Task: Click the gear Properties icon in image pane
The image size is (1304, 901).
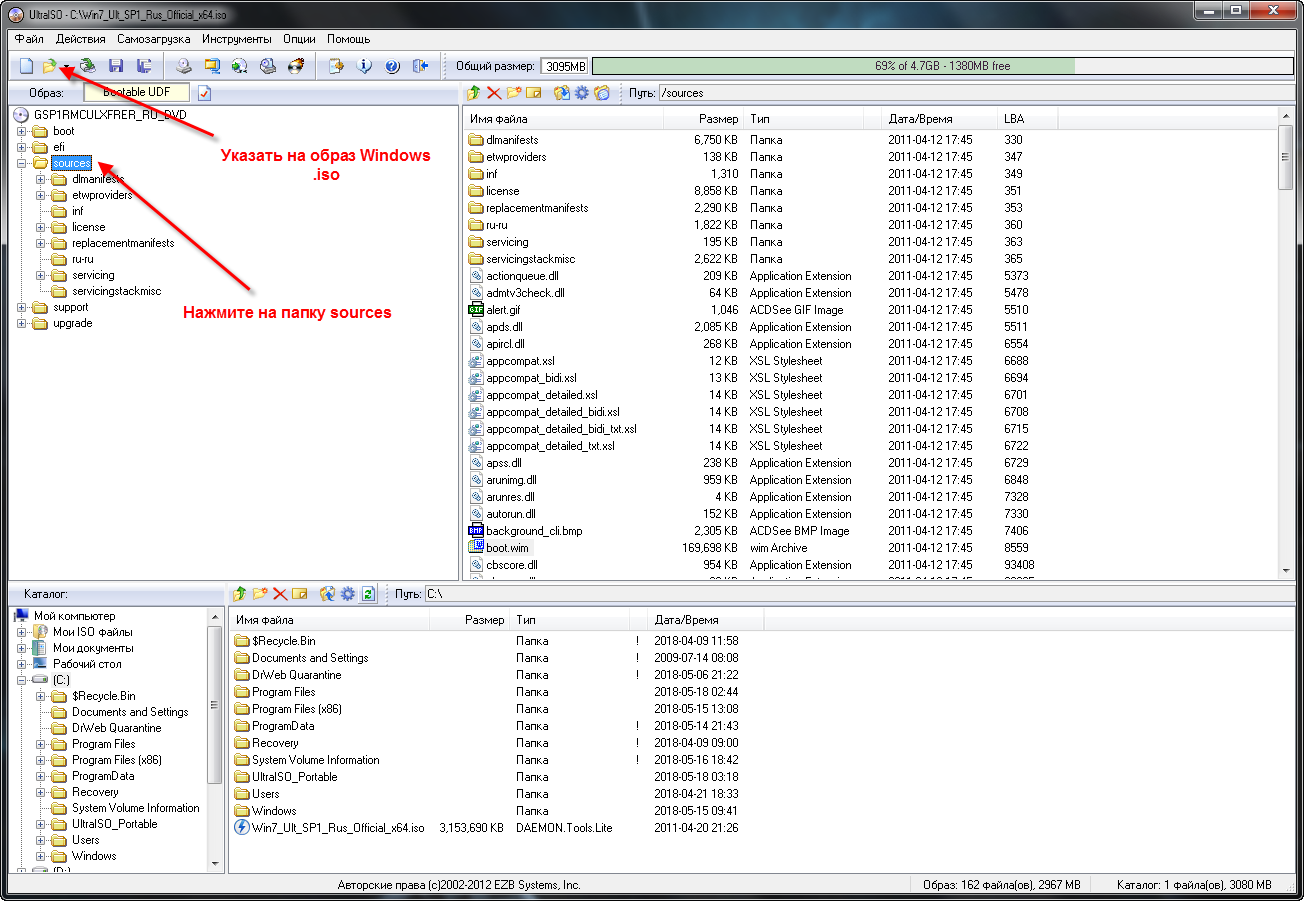Action: tap(582, 93)
